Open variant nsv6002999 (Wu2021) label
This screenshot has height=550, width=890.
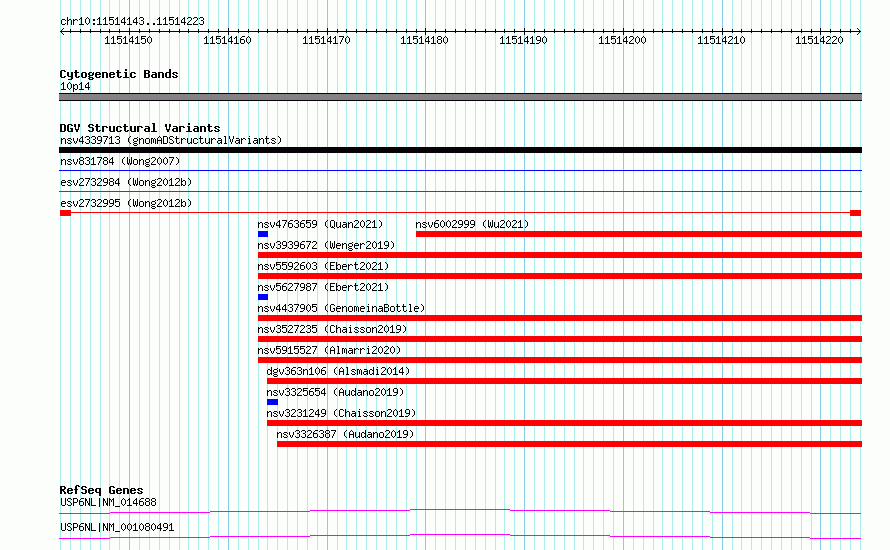(x=472, y=224)
